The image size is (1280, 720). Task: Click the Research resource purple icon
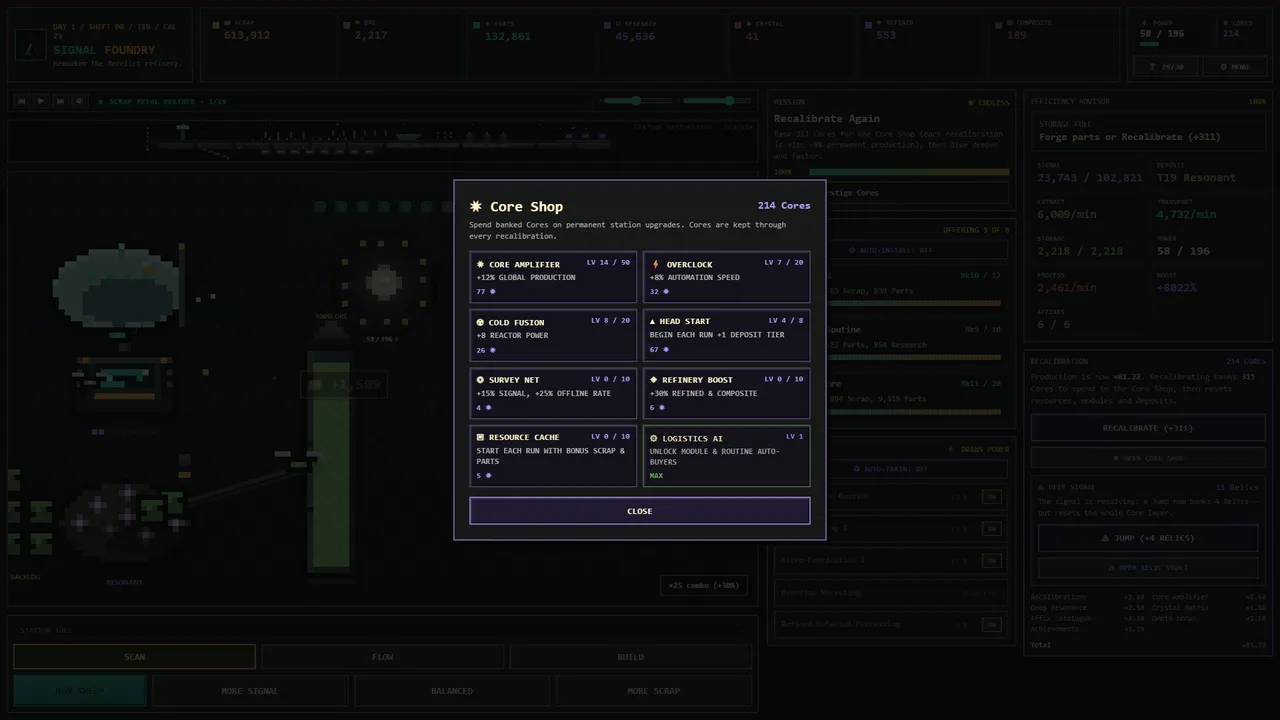(608, 24)
